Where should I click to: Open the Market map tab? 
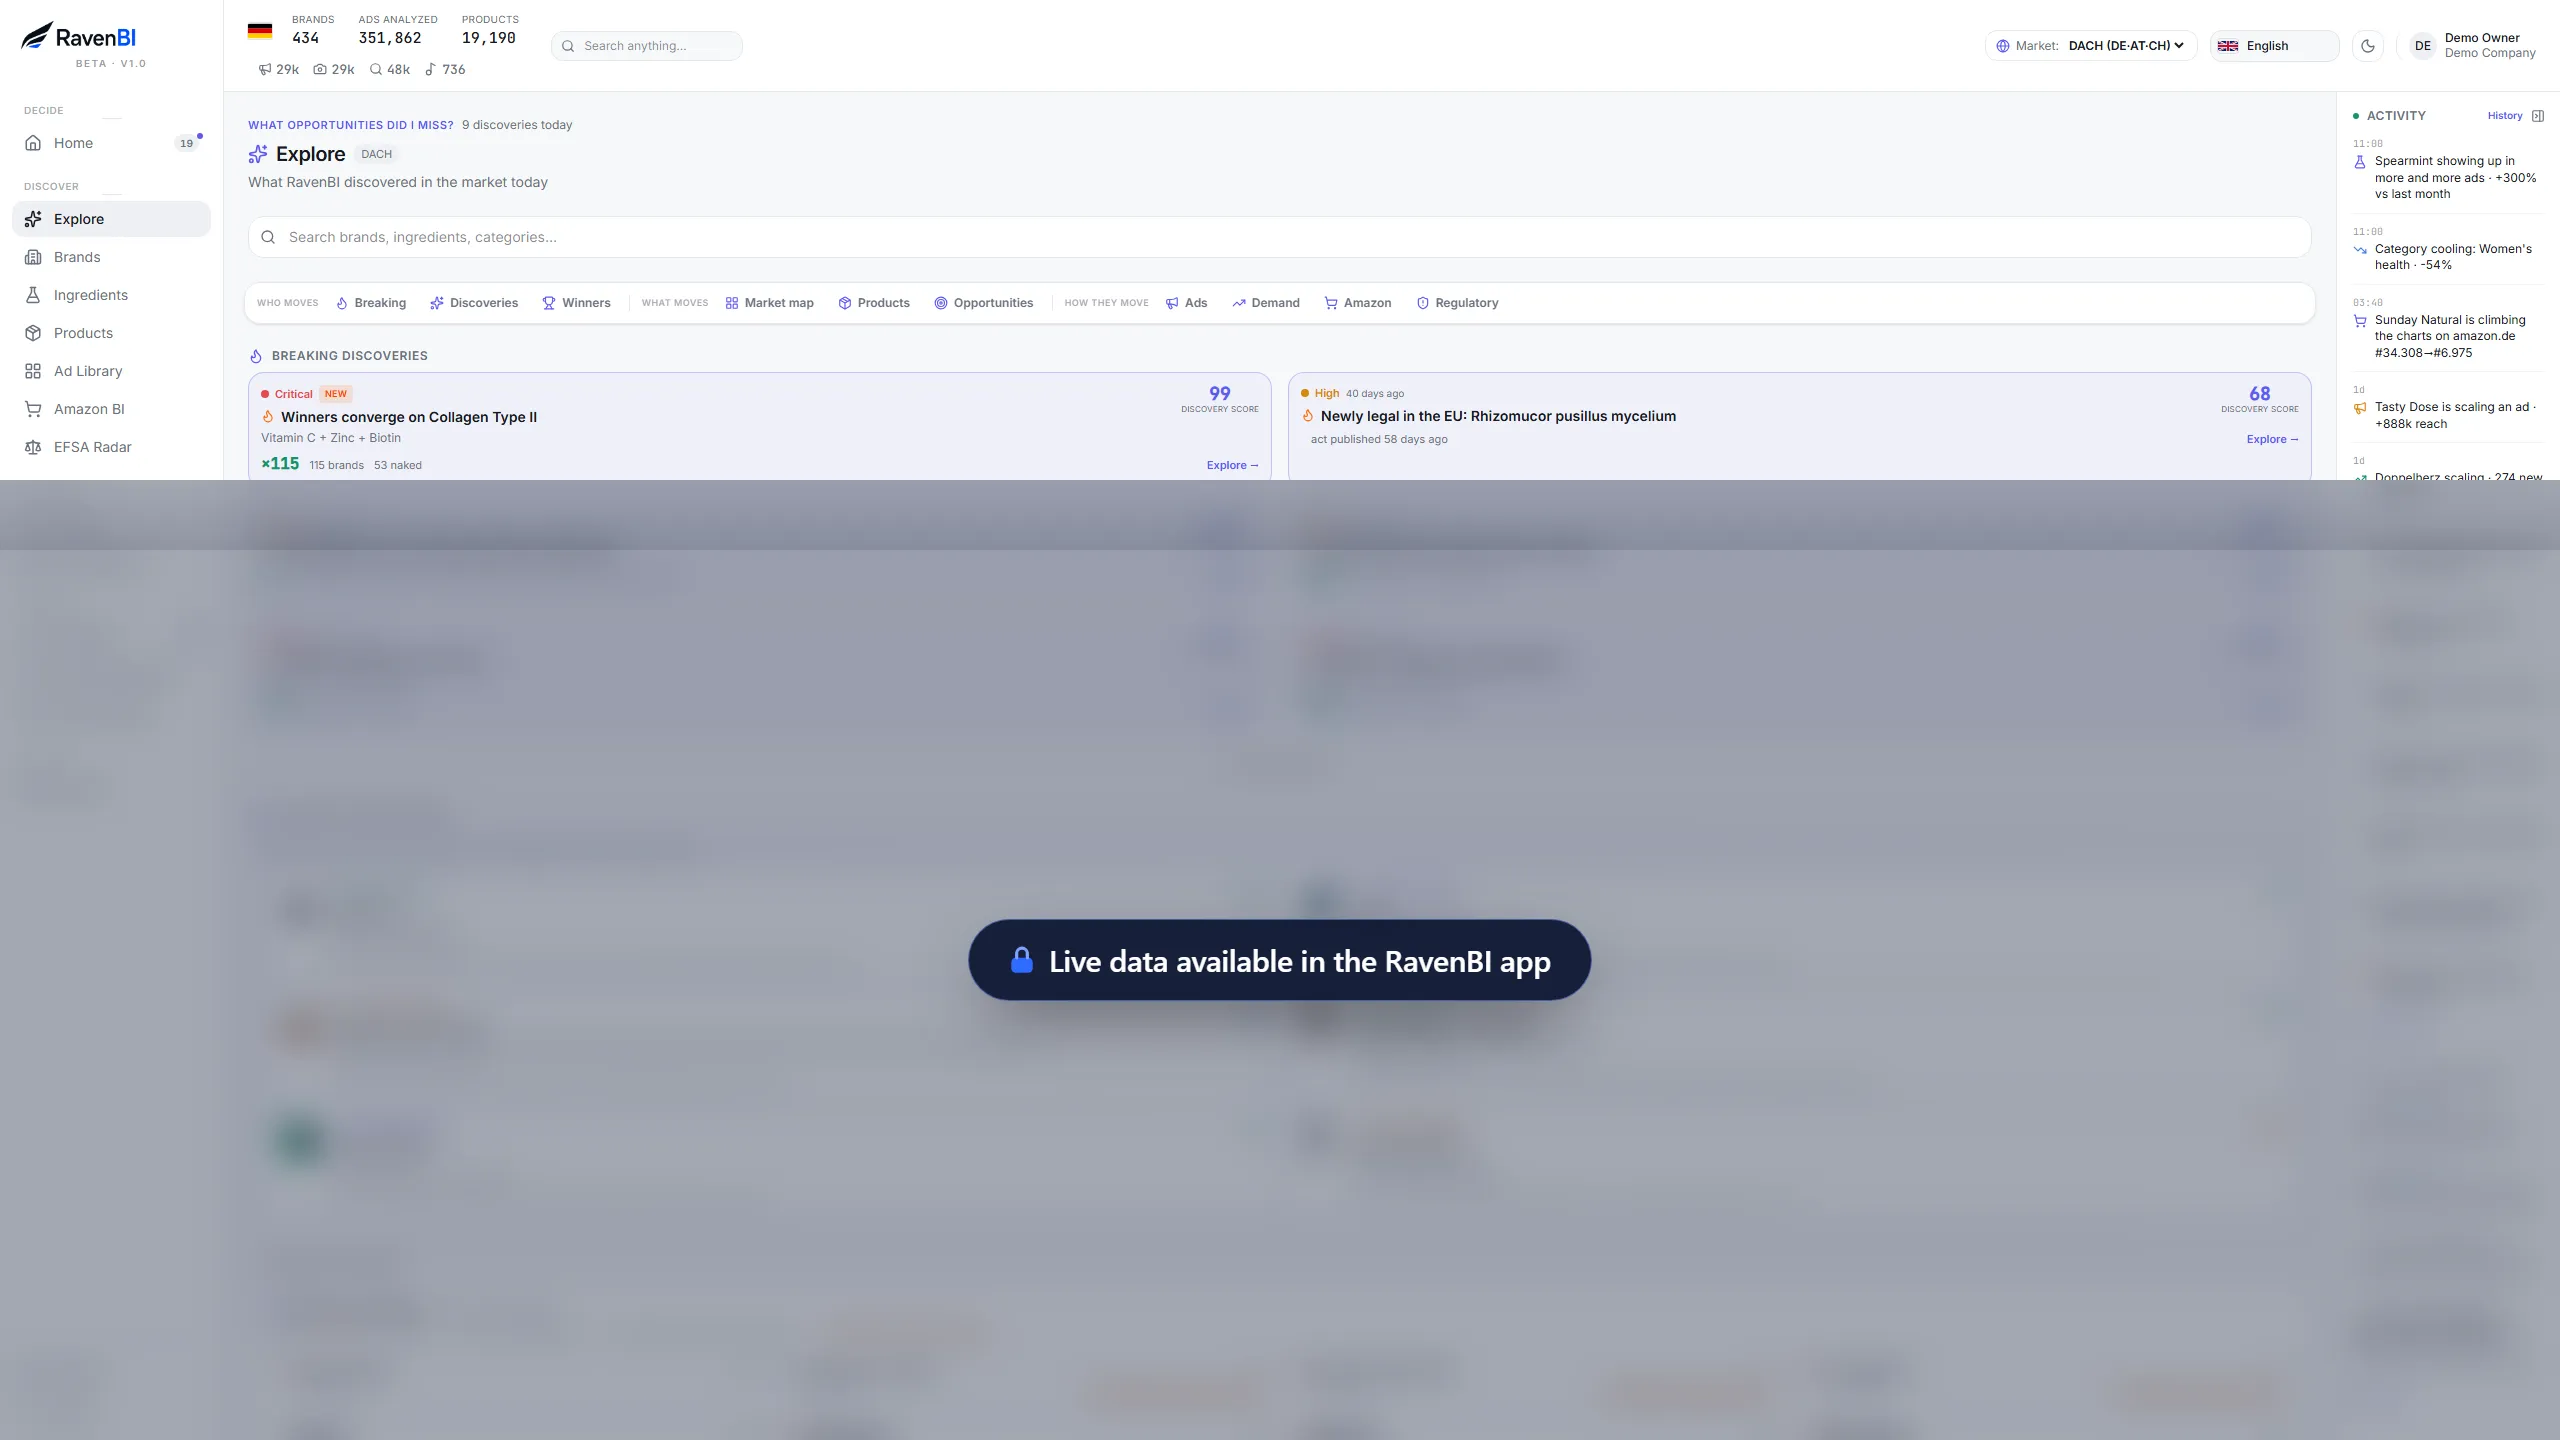(x=769, y=303)
